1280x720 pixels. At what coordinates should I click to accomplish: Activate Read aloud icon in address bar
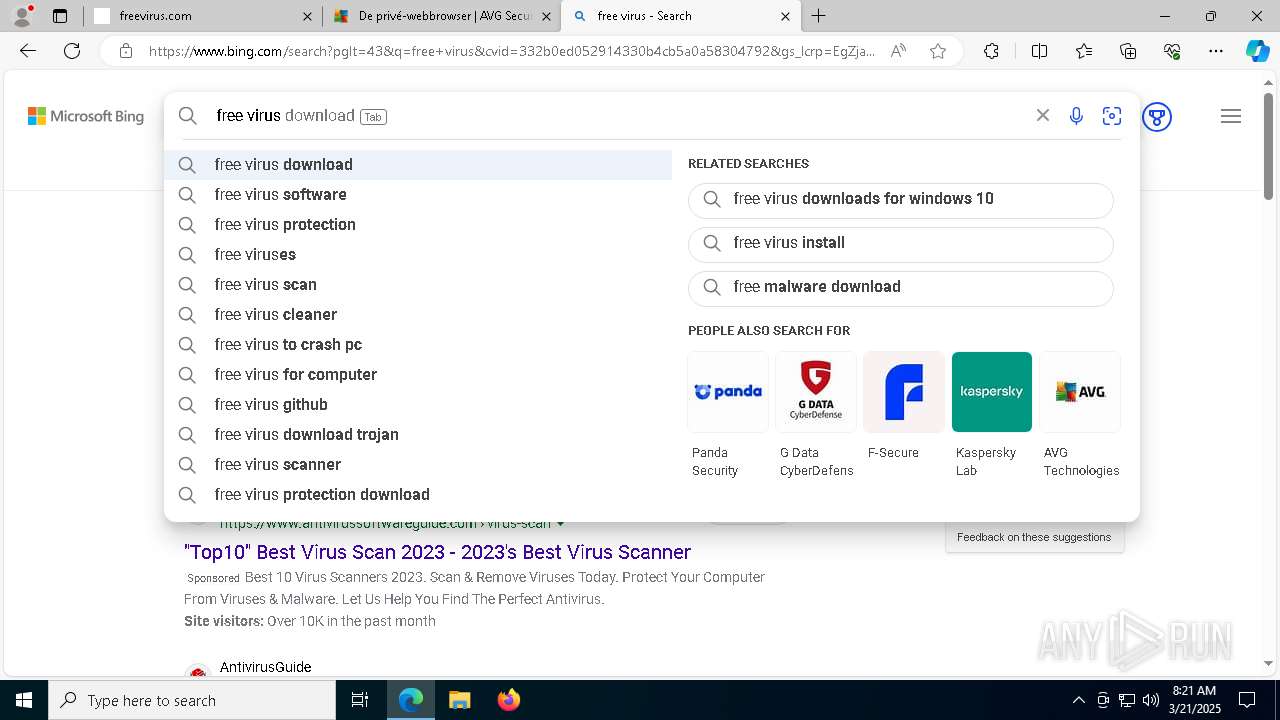pyautogui.click(x=898, y=51)
